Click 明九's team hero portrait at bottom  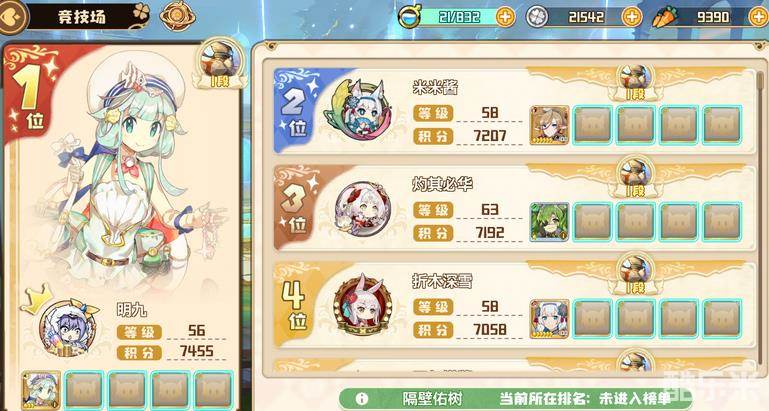click(x=41, y=390)
